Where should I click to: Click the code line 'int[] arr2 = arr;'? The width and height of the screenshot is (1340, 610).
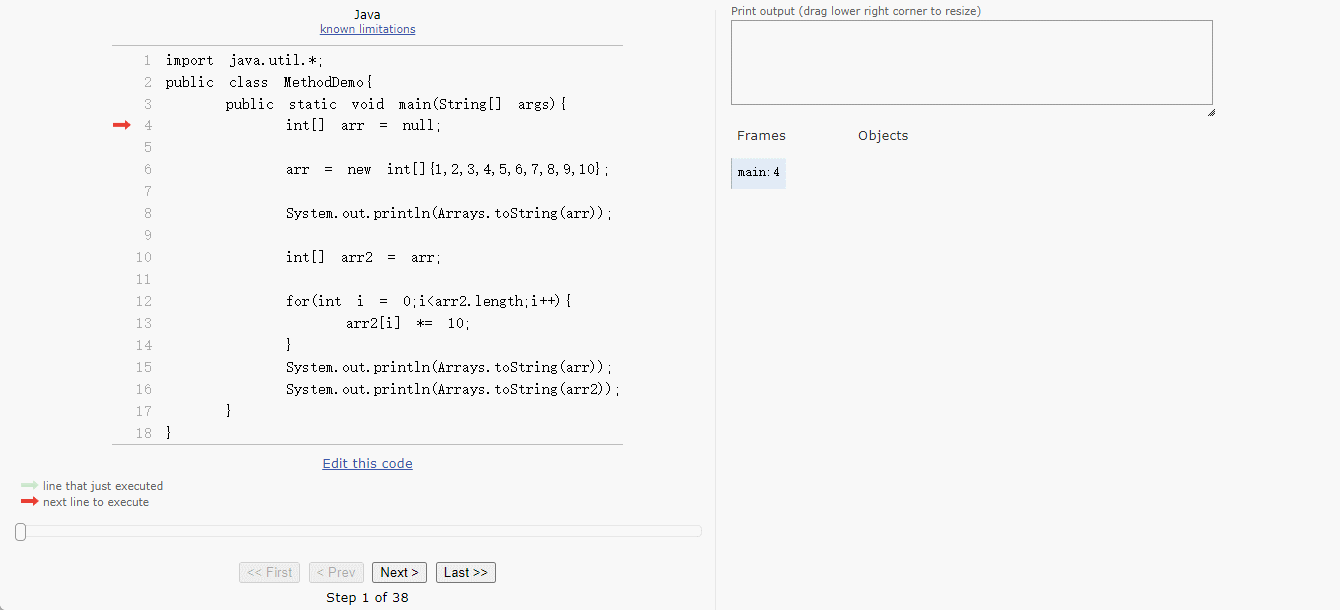[x=362, y=257]
